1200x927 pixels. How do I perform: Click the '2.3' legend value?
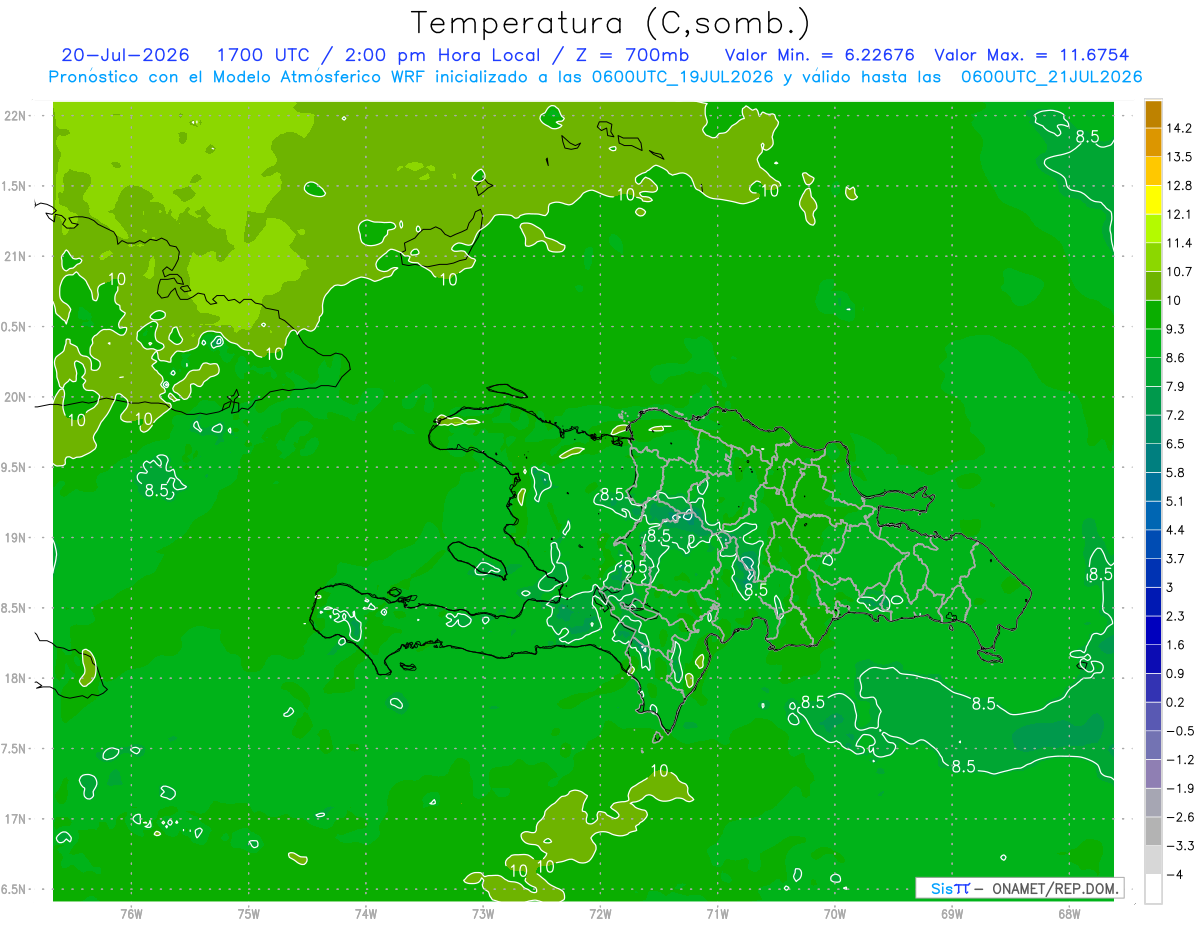(x=1177, y=616)
